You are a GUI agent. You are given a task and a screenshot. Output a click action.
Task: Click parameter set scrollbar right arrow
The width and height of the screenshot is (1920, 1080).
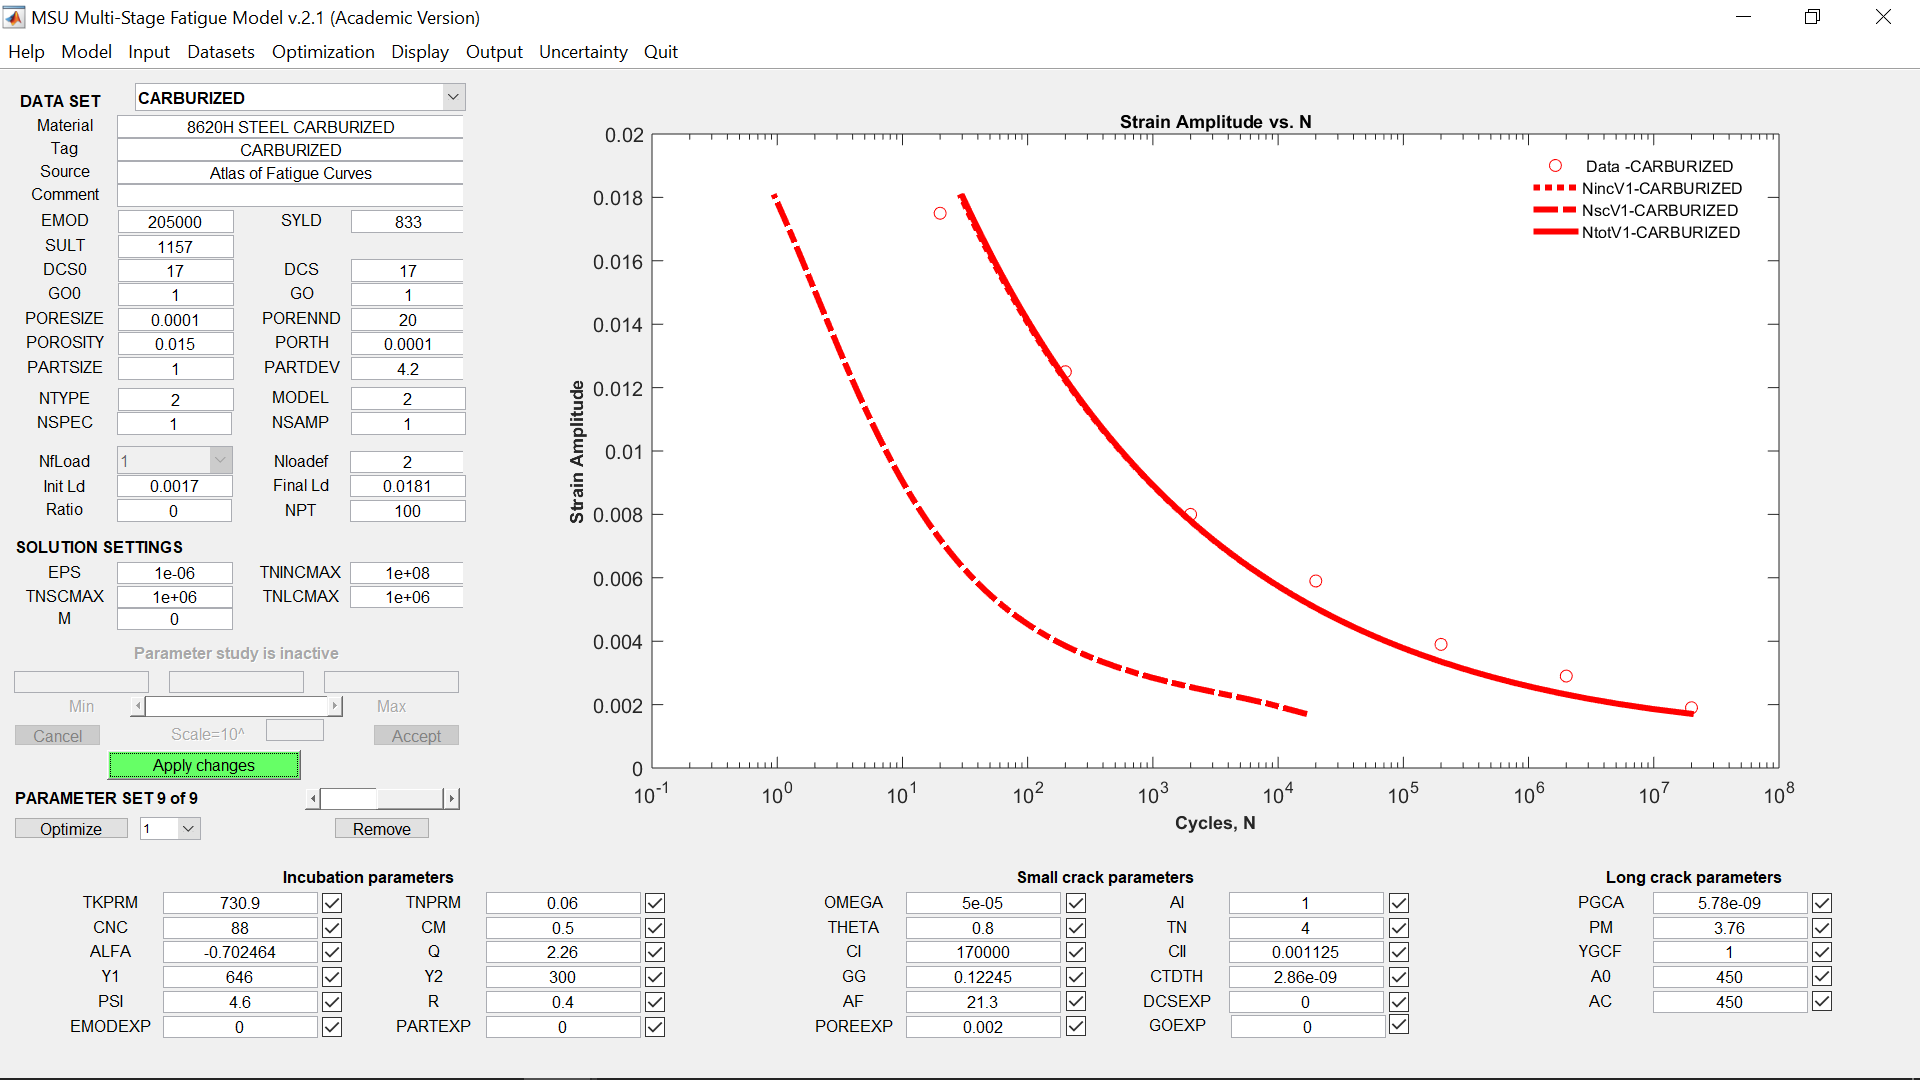pos(452,798)
